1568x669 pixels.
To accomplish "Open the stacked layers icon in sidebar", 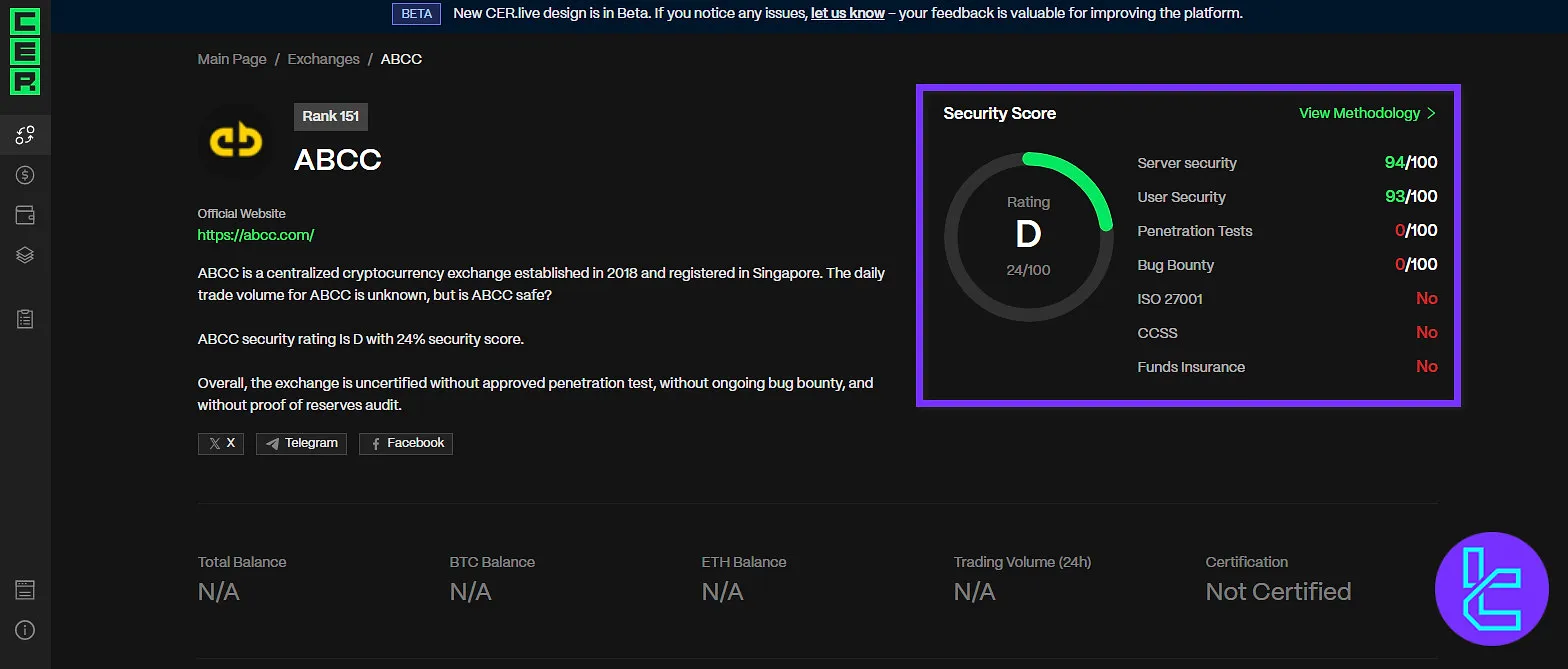I will click(25, 255).
